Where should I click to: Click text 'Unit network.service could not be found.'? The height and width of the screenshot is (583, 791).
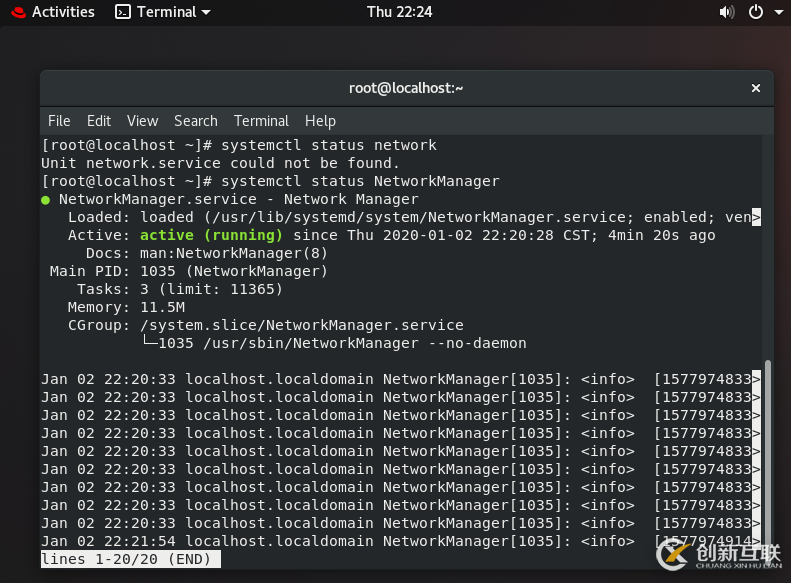pyautogui.click(x=220, y=163)
